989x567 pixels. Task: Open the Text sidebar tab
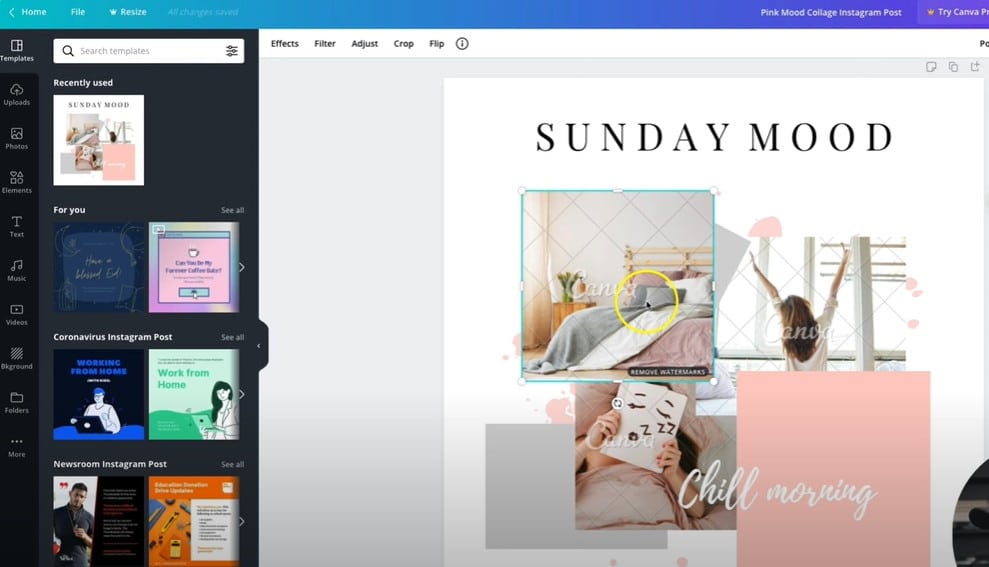(17, 226)
